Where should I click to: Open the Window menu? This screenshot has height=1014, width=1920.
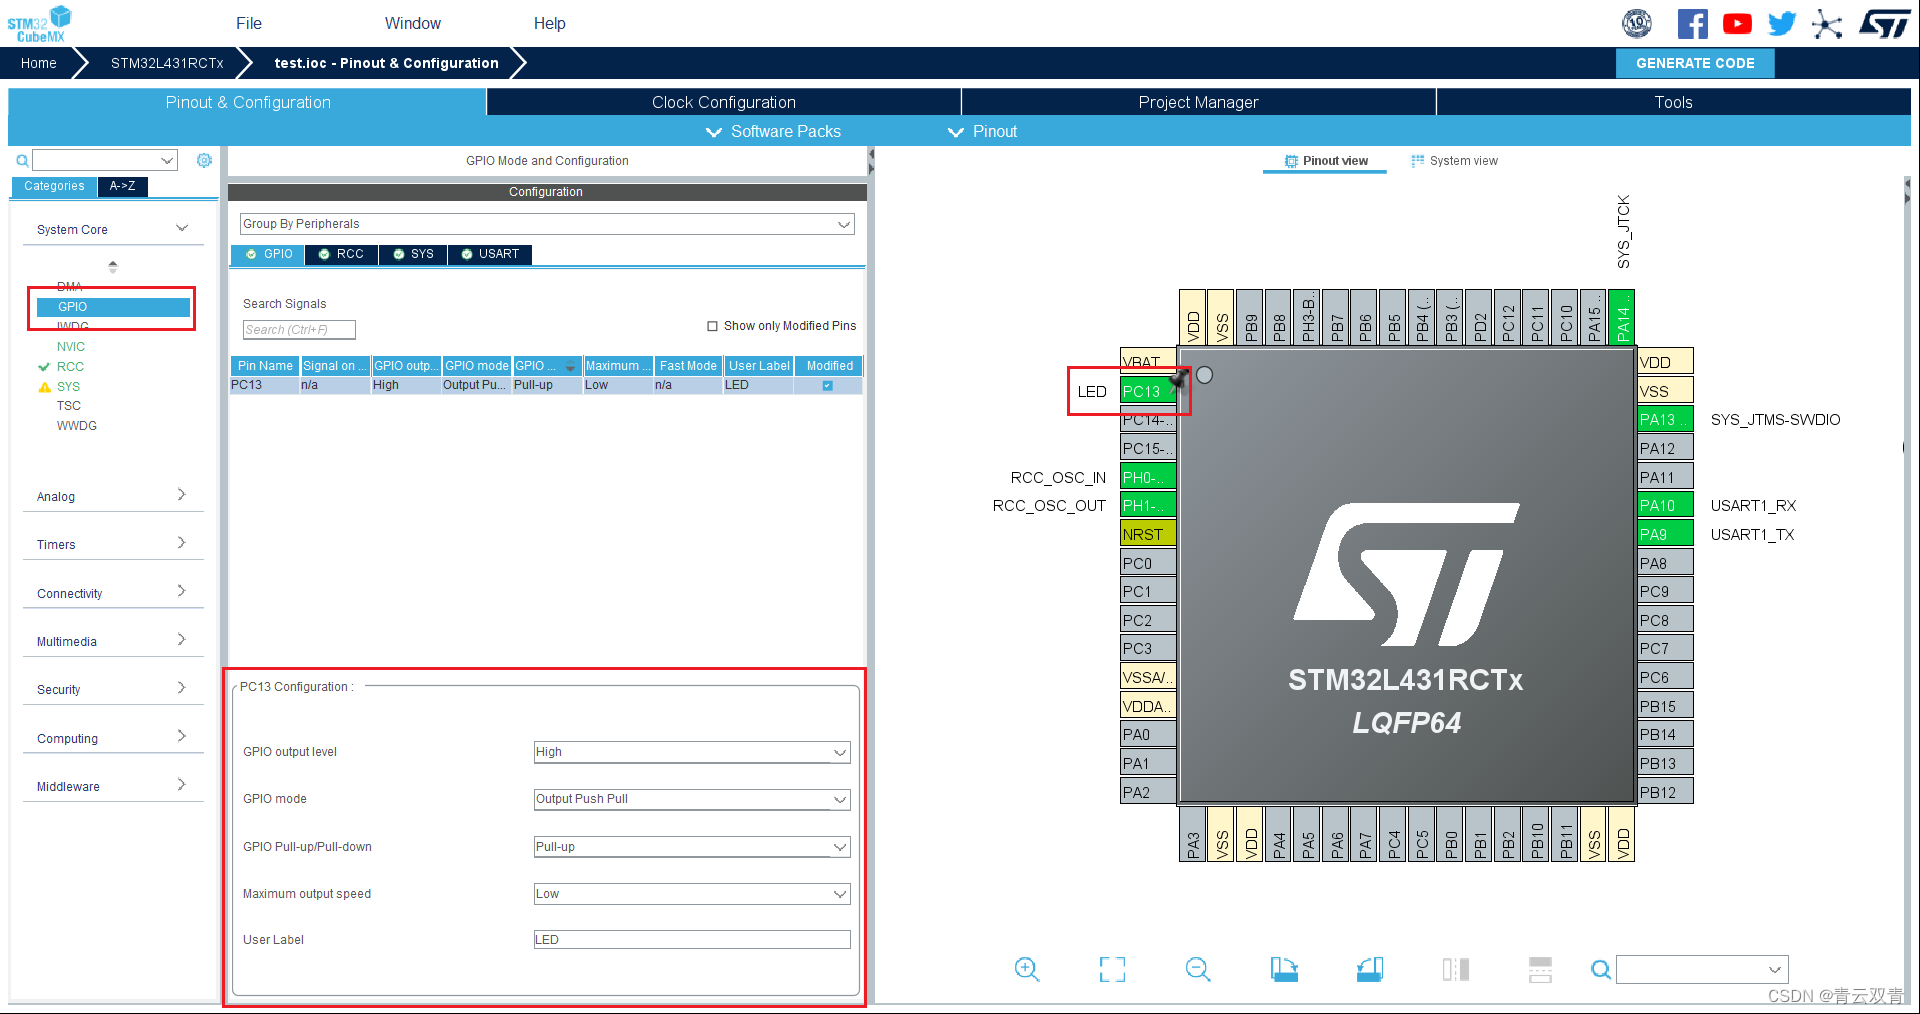pyautogui.click(x=413, y=23)
